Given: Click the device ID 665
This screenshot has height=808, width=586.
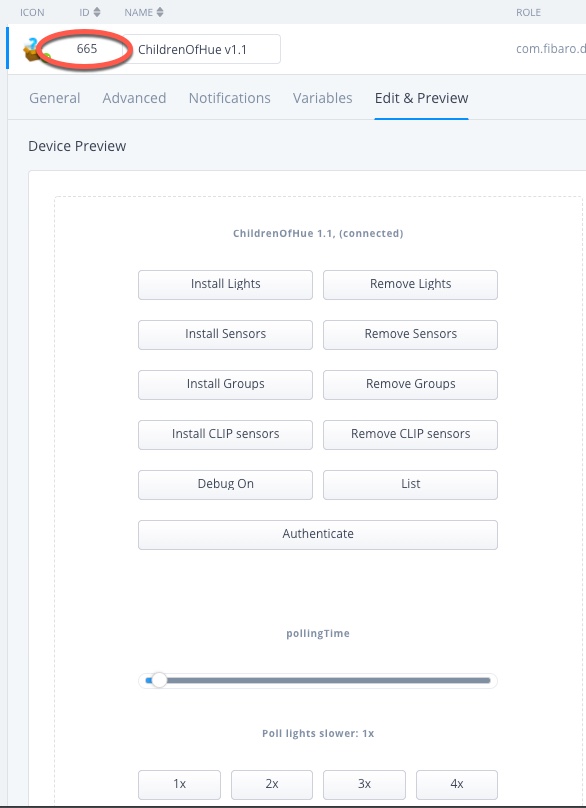Looking at the screenshot, I should tap(87, 49).
